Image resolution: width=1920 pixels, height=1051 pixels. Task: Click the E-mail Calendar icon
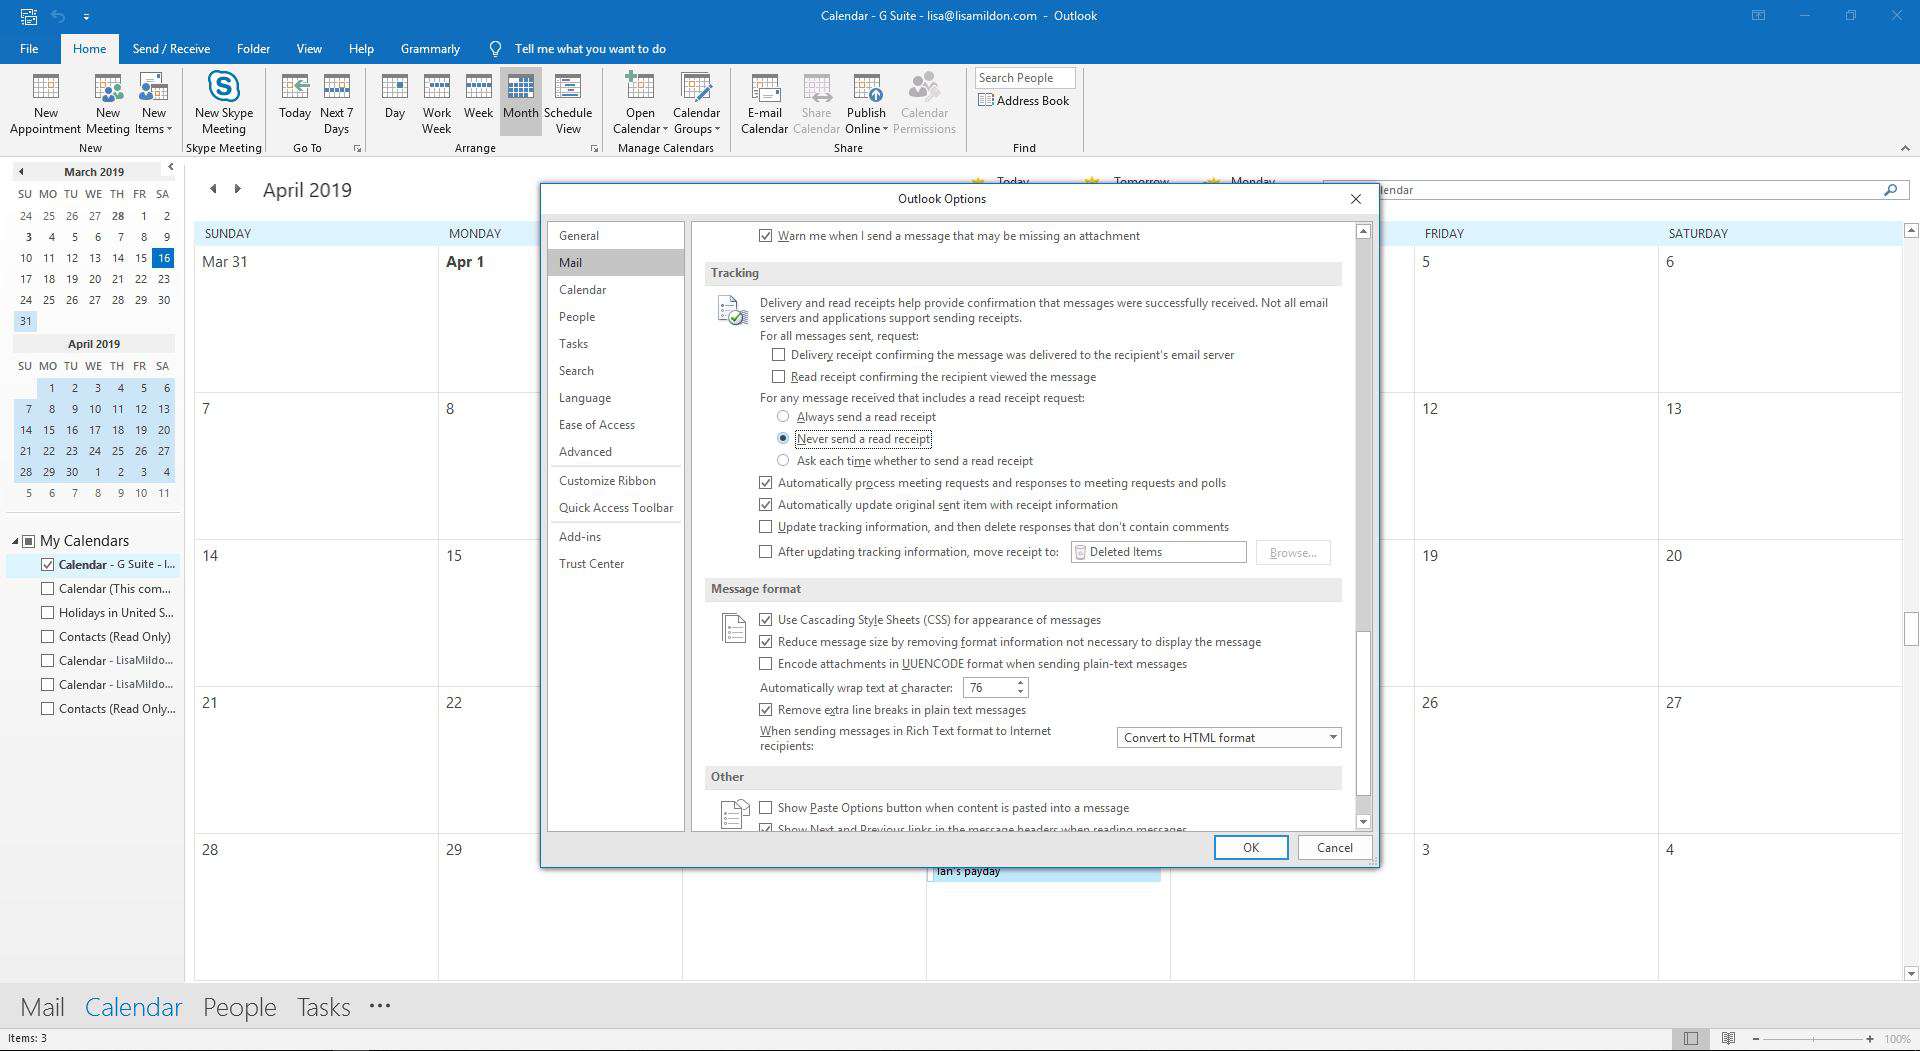764,103
